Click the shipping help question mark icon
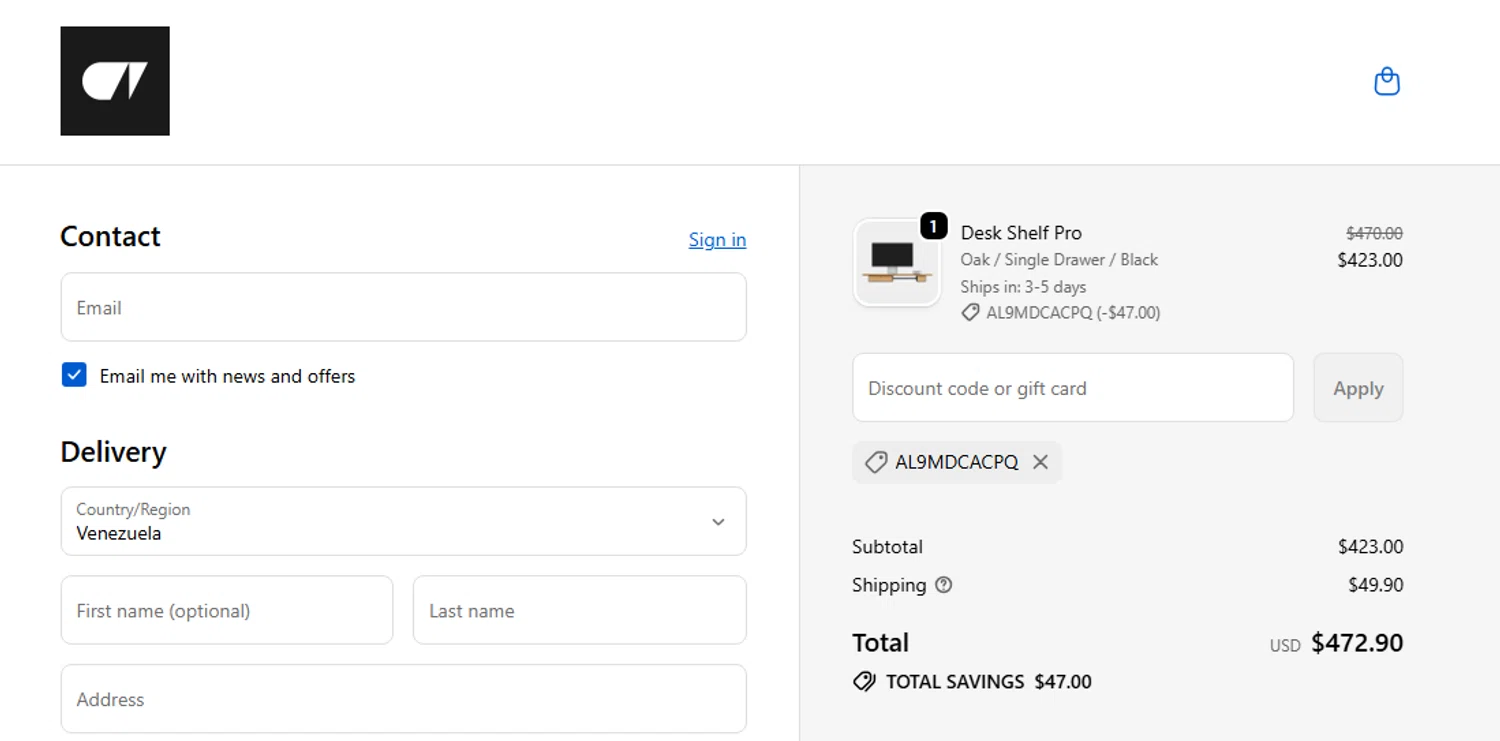The image size is (1500, 741). [x=943, y=585]
